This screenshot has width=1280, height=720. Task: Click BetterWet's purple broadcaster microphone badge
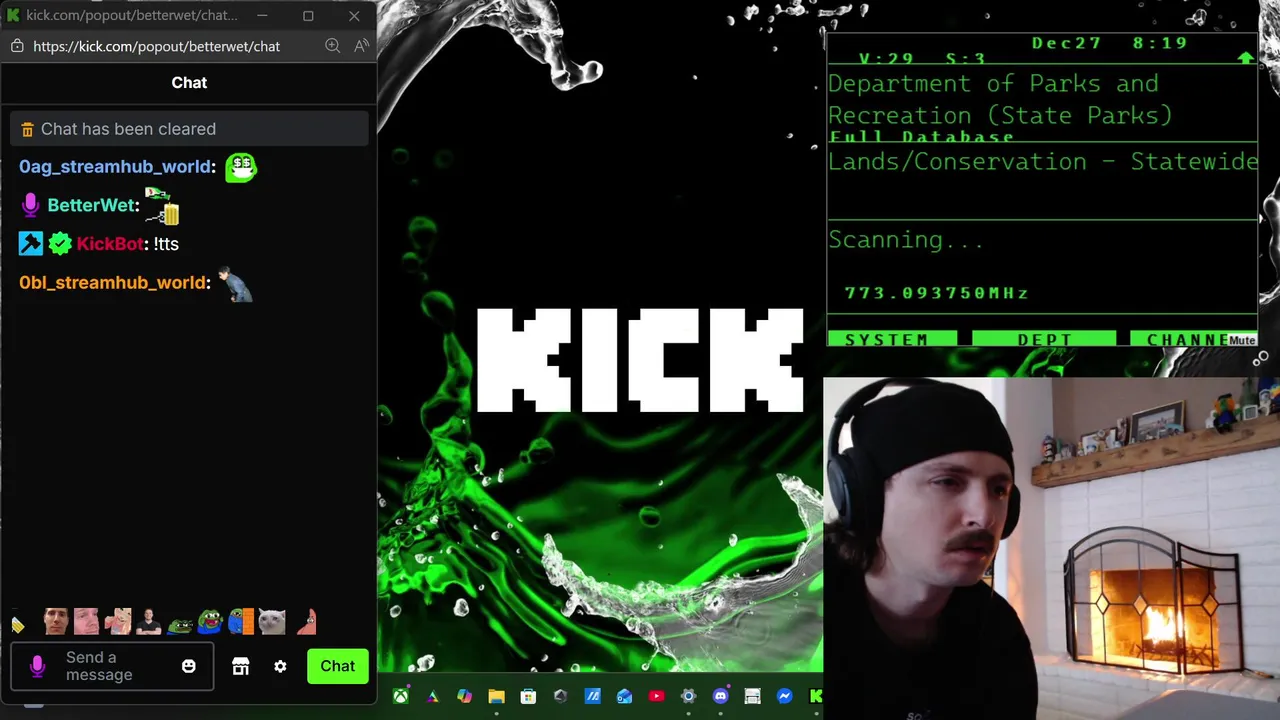pos(30,205)
